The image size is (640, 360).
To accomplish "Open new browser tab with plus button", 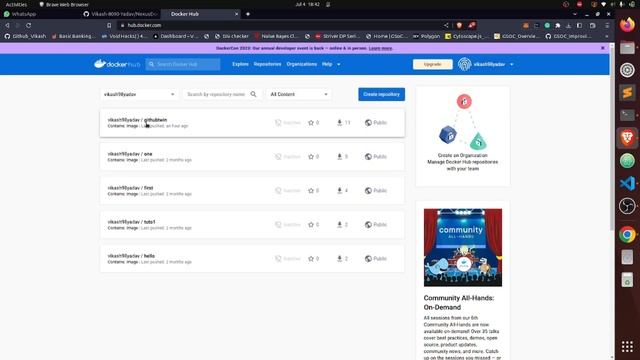I will coord(248,14).
